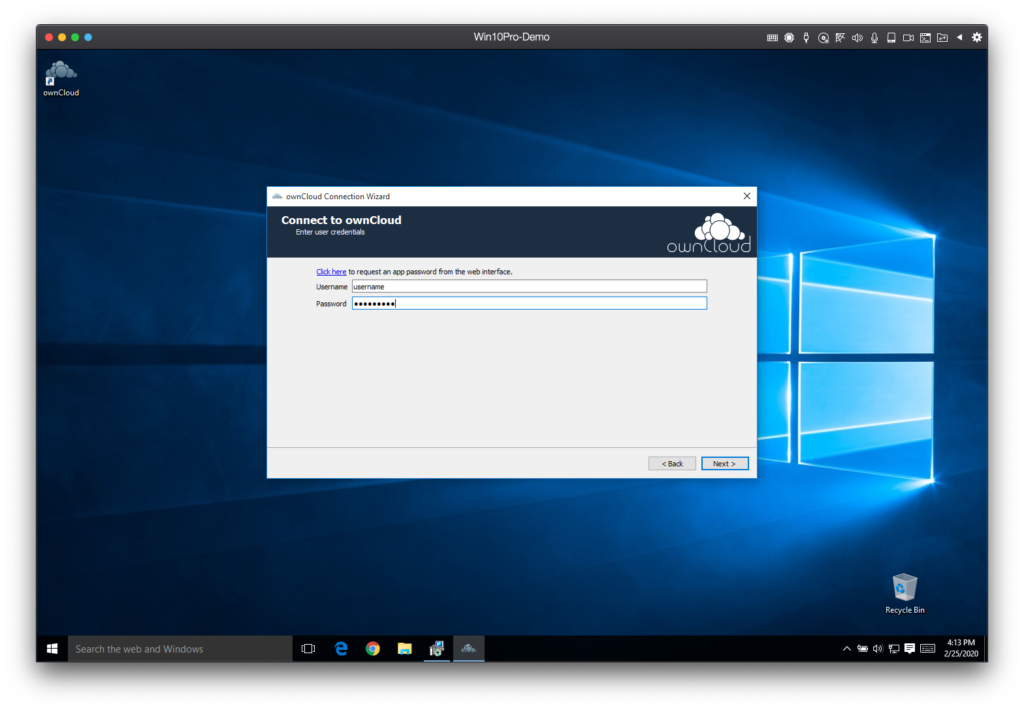Minimize the Win10Pro-Demo window with yellow button

pyautogui.click(x=62, y=37)
